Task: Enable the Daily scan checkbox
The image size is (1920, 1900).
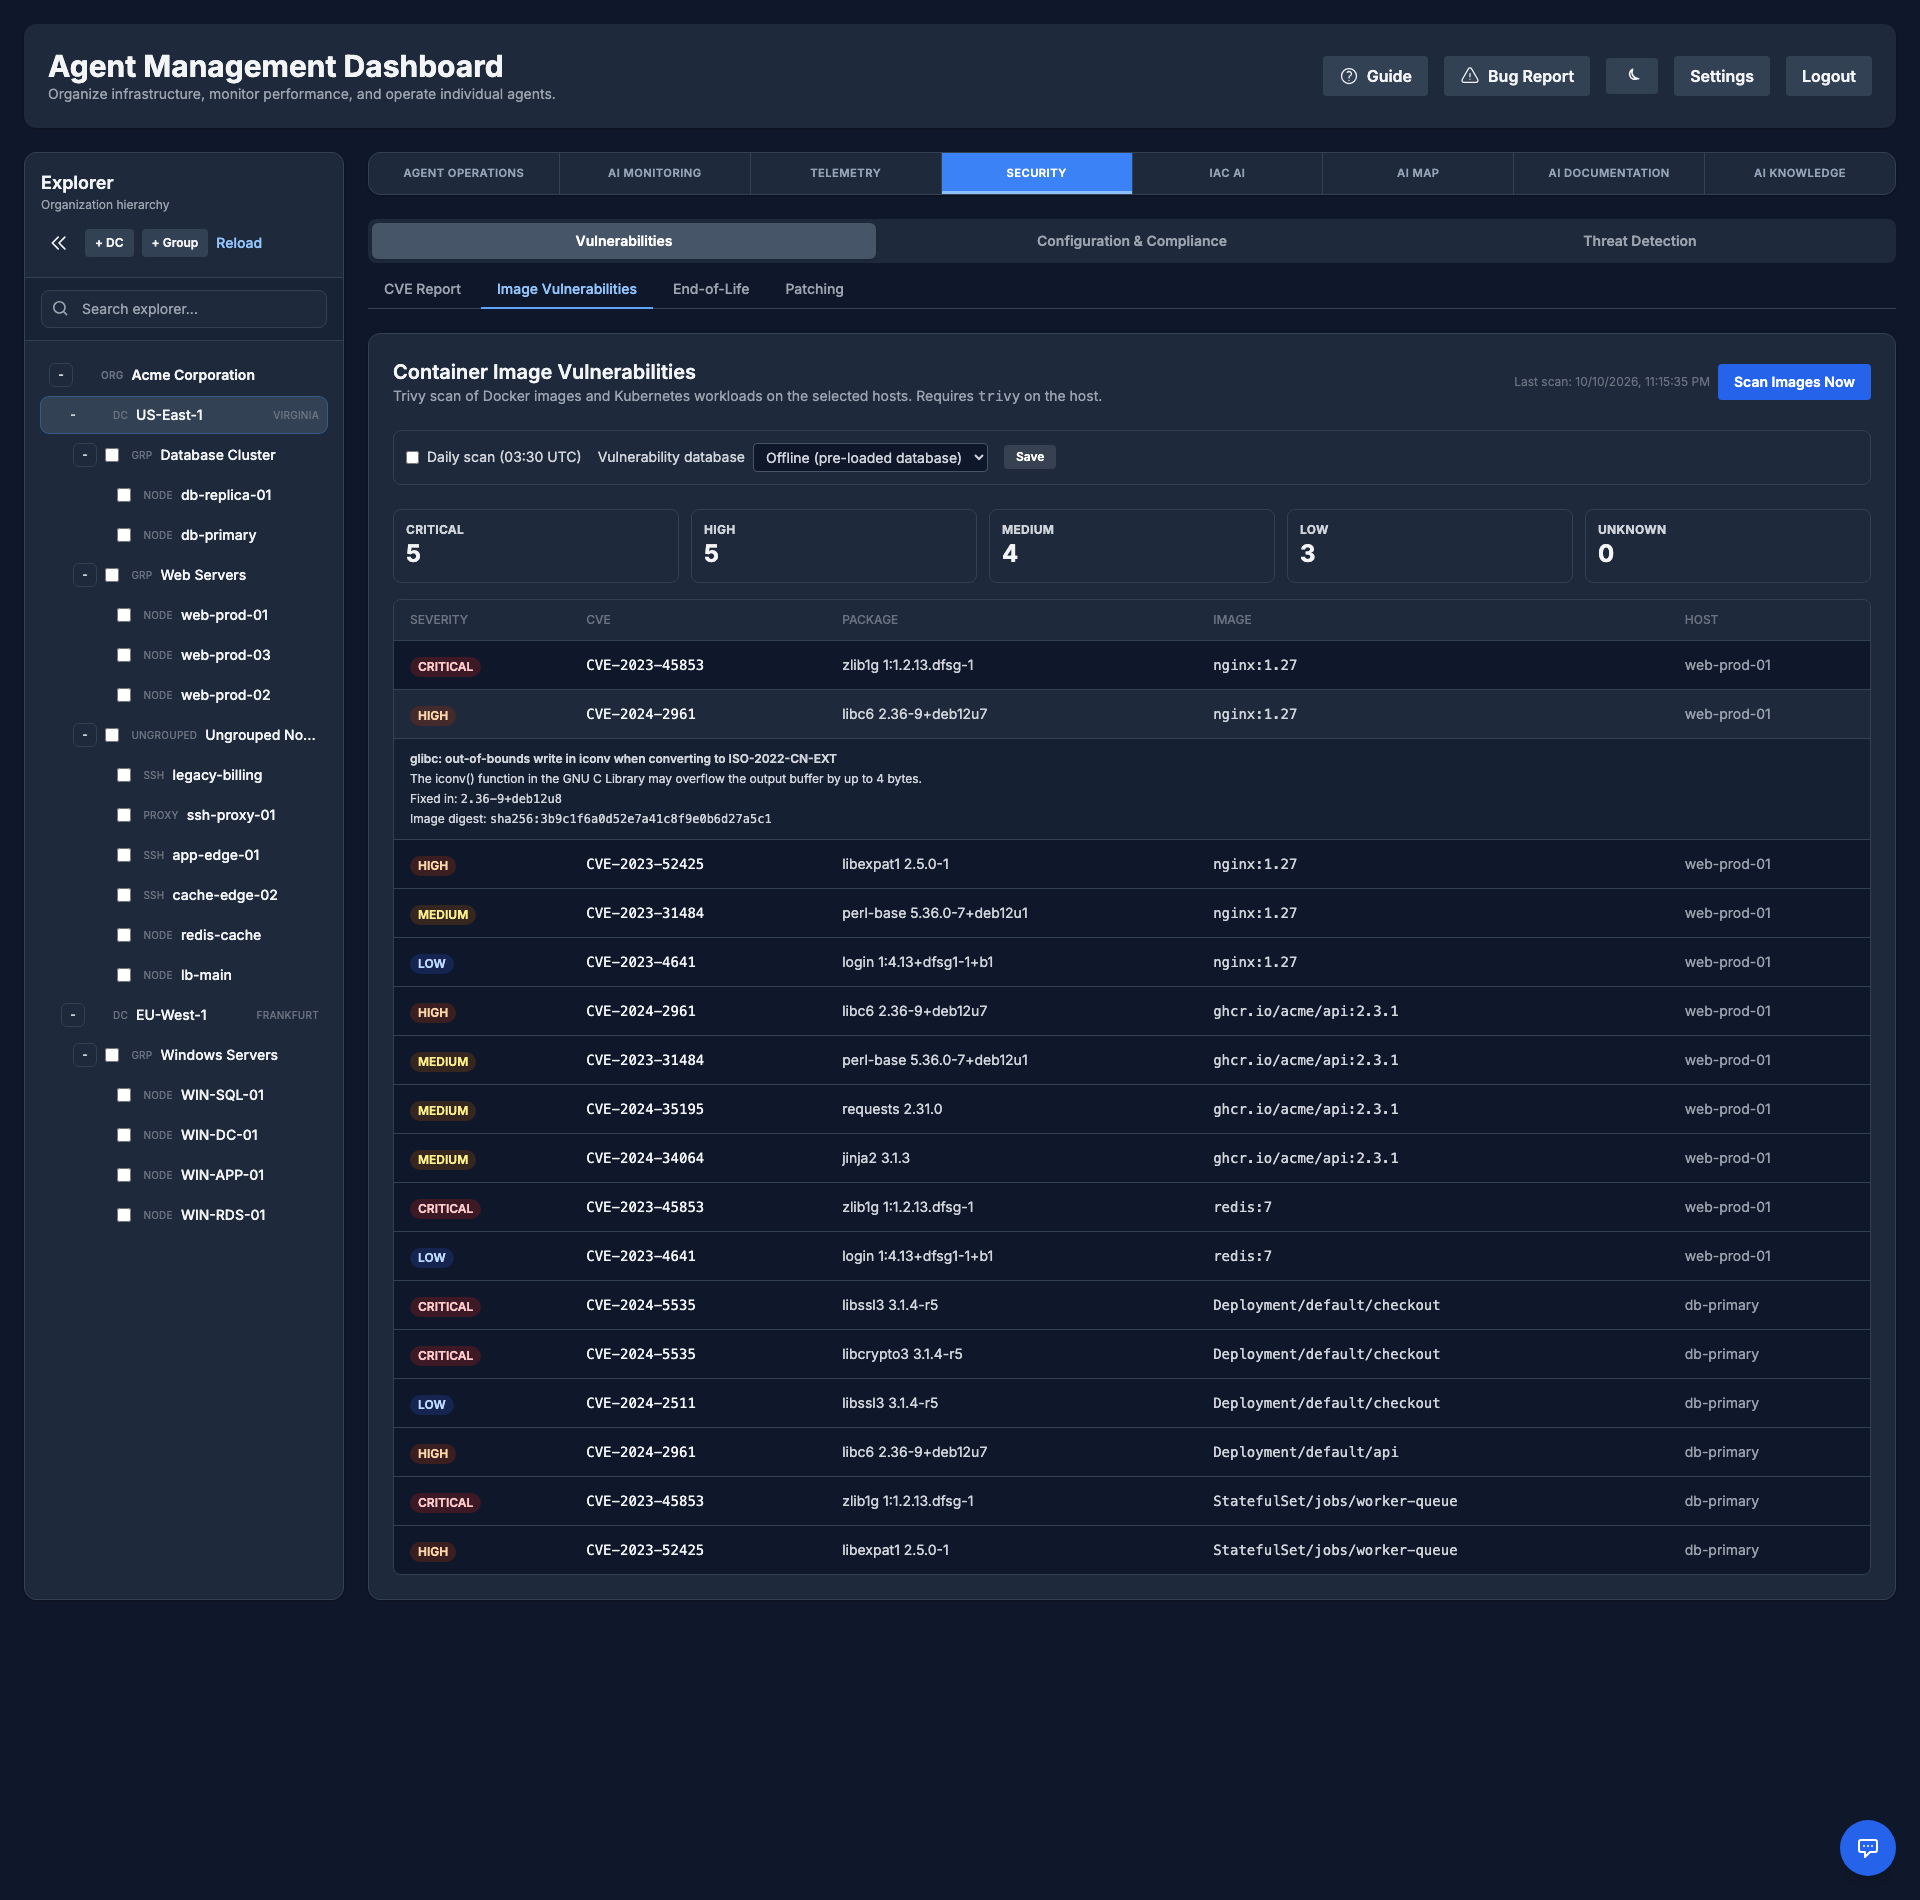Action: click(412, 458)
